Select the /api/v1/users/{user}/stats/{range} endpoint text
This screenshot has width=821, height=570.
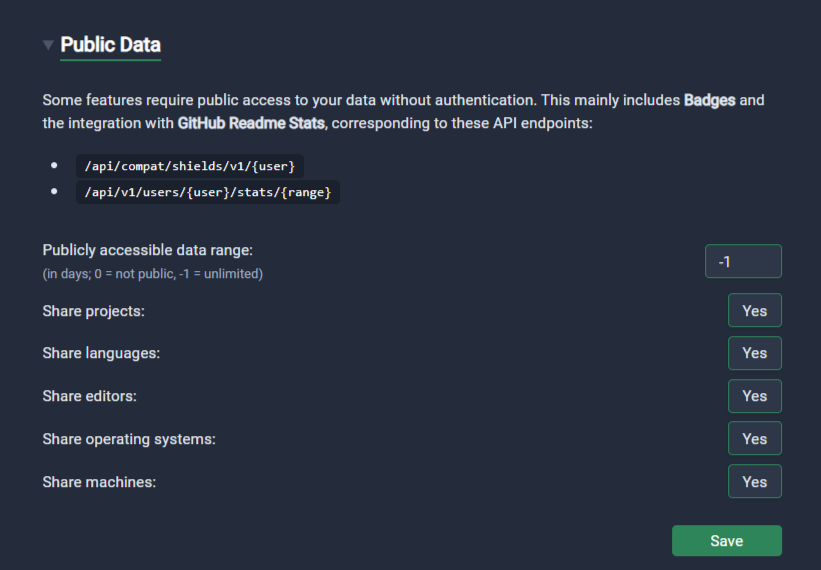point(208,192)
